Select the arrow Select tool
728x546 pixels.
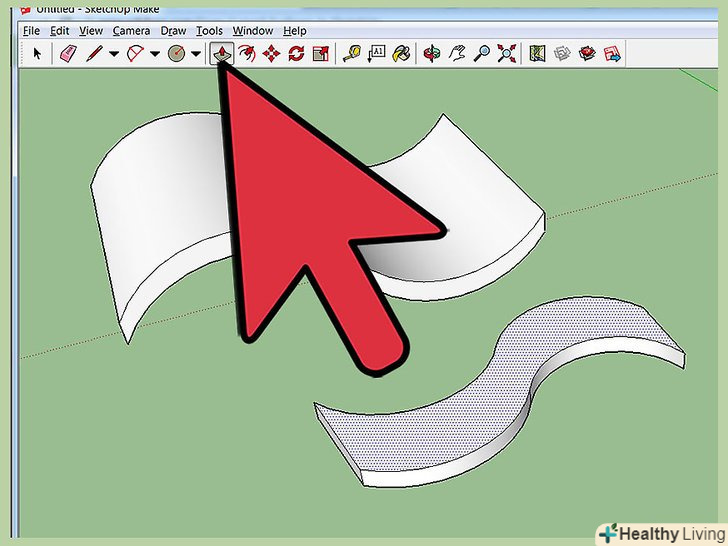point(37,53)
